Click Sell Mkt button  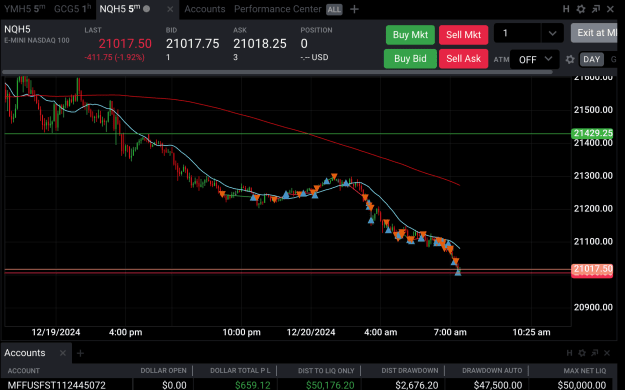463,35
